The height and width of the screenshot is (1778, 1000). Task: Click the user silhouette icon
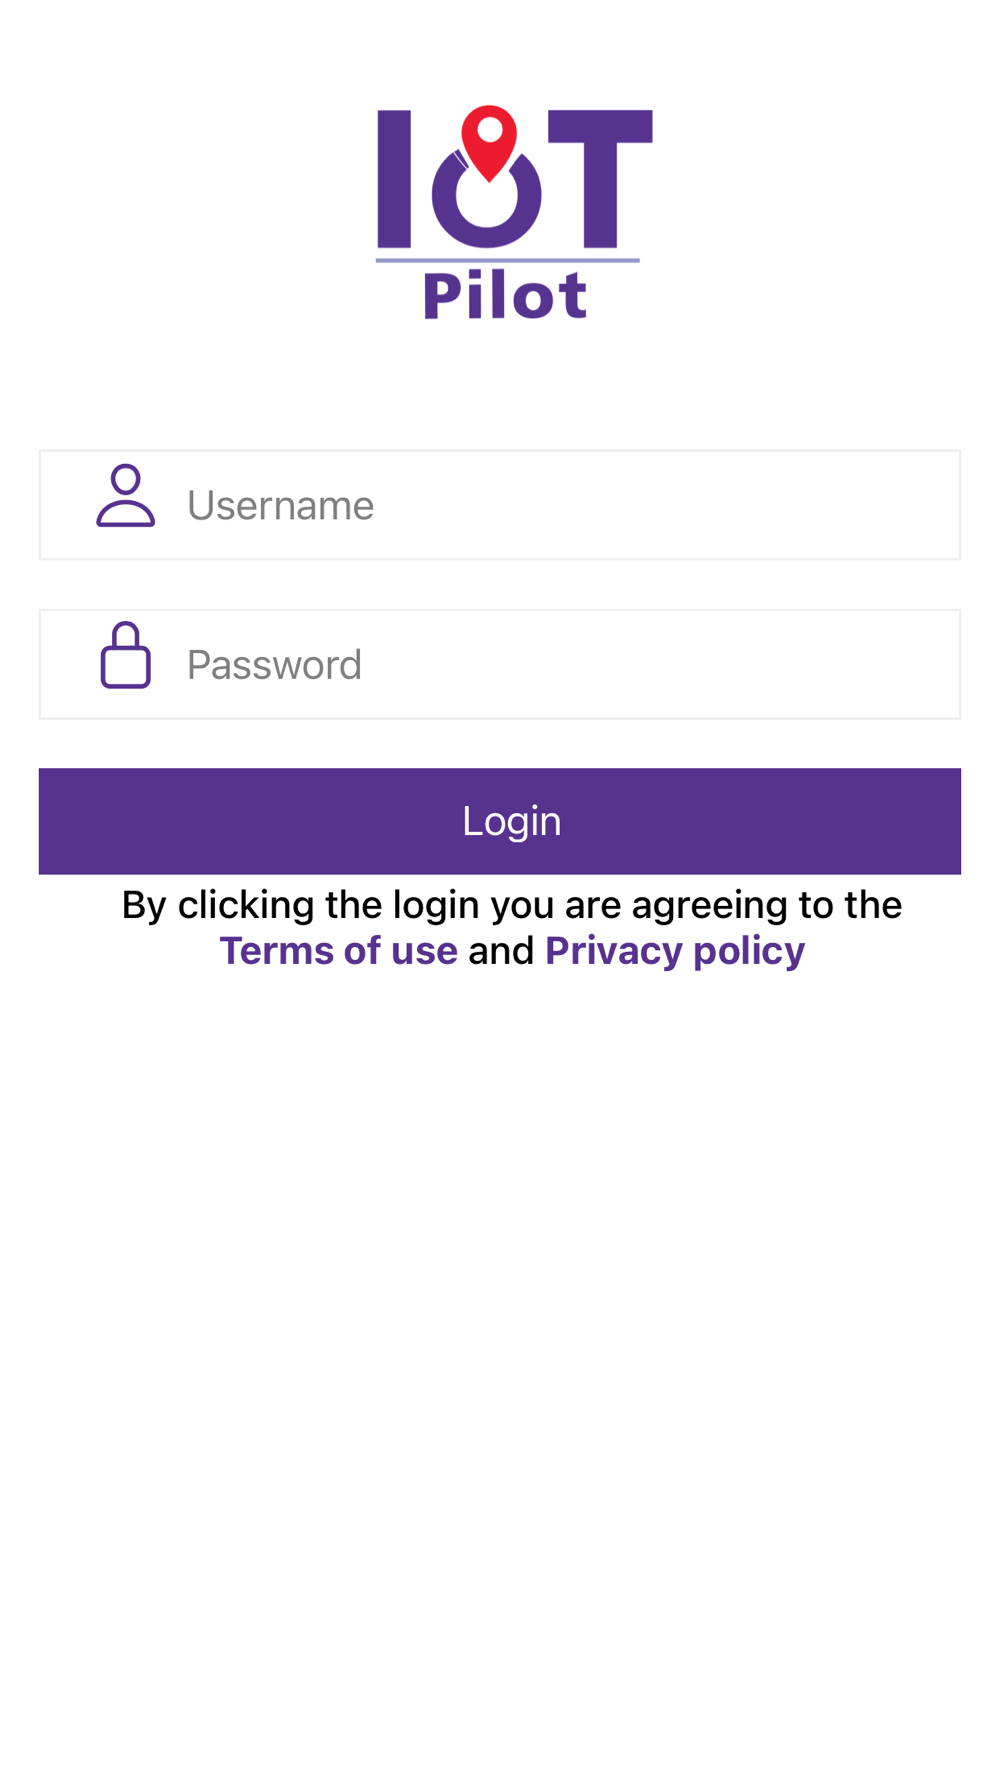[x=126, y=495]
